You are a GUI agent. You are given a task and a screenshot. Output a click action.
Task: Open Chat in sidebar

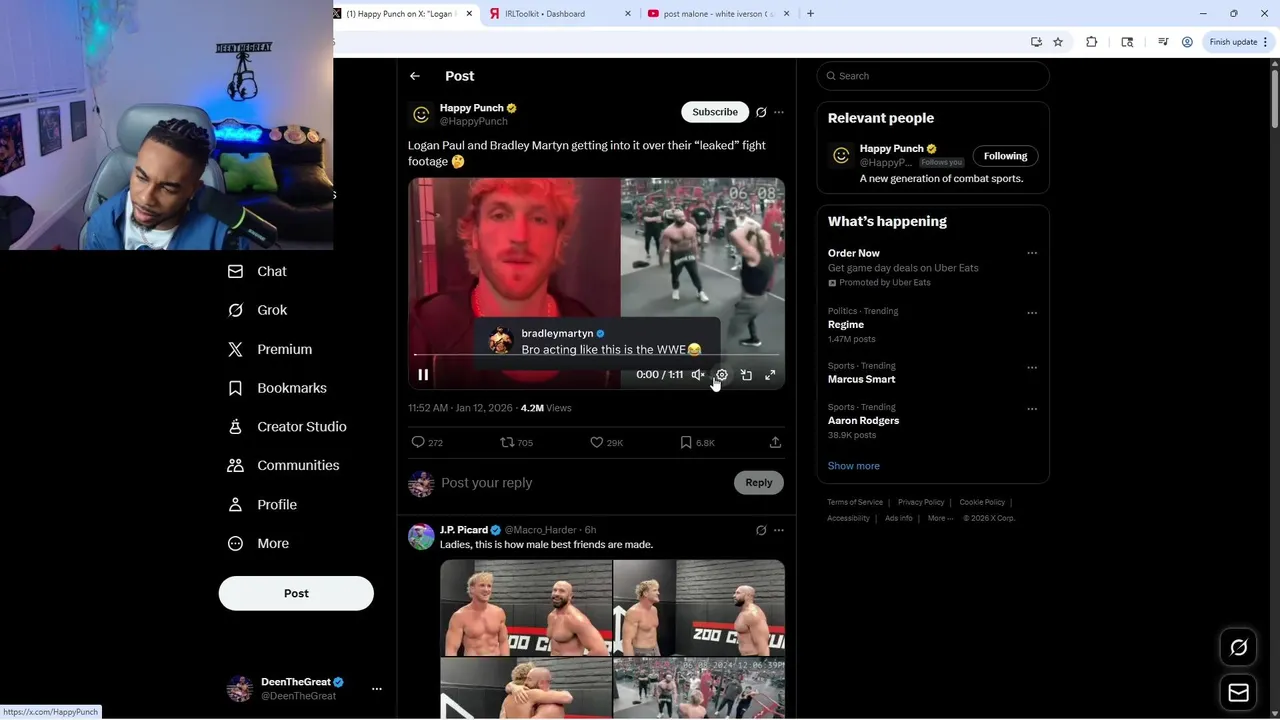coord(257,271)
